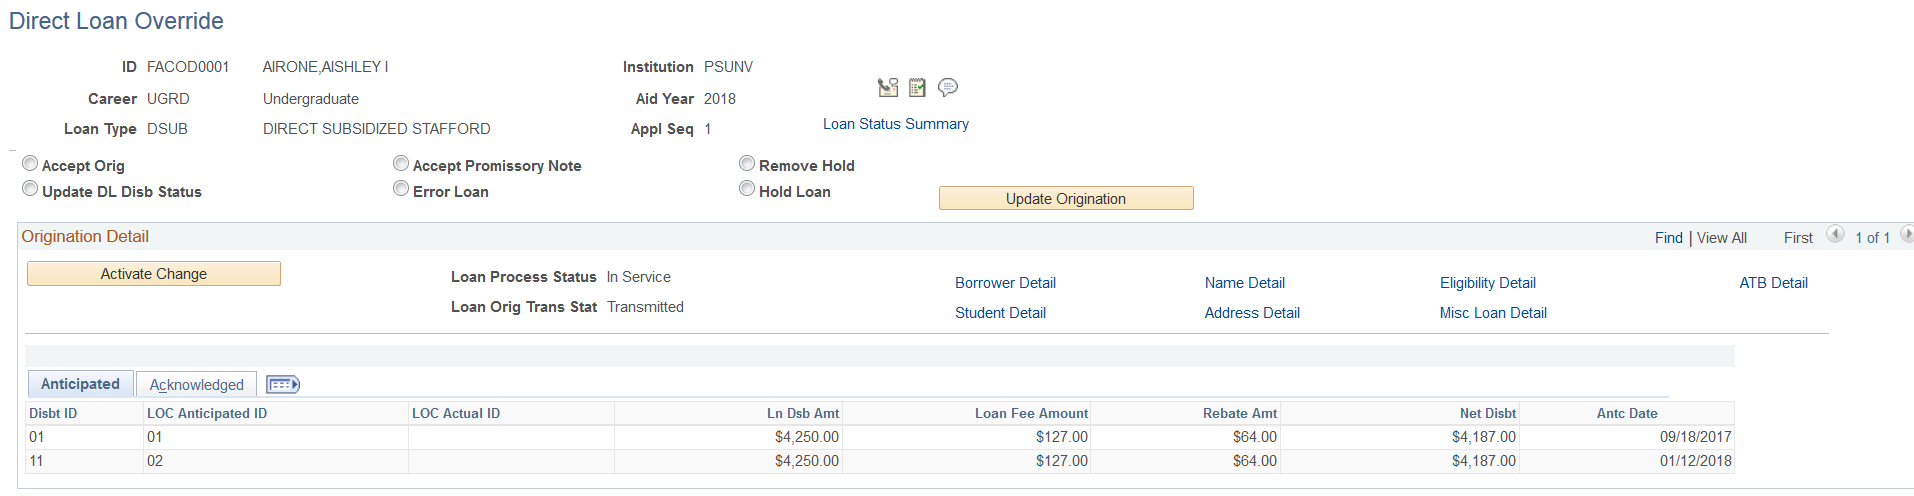
Task: Select the Anticipated tab
Action: [80, 384]
